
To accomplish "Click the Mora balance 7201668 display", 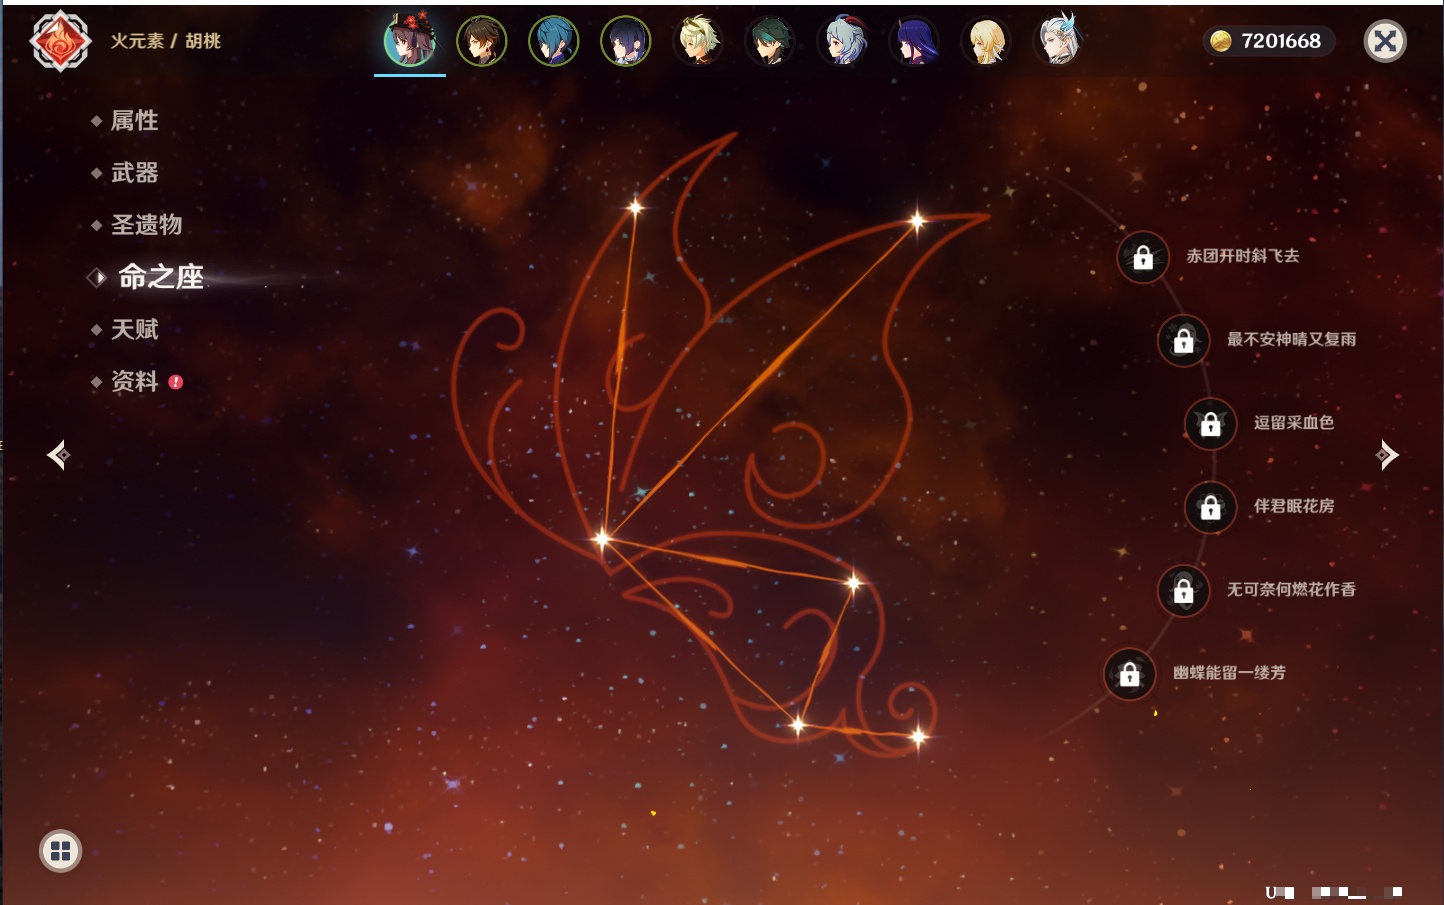I will pyautogui.click(x=1268, y=41).
